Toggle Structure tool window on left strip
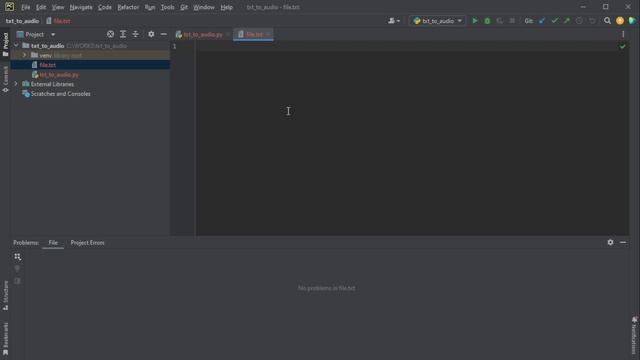The height and width of the screenshot is (360, 640). [5, 295]
